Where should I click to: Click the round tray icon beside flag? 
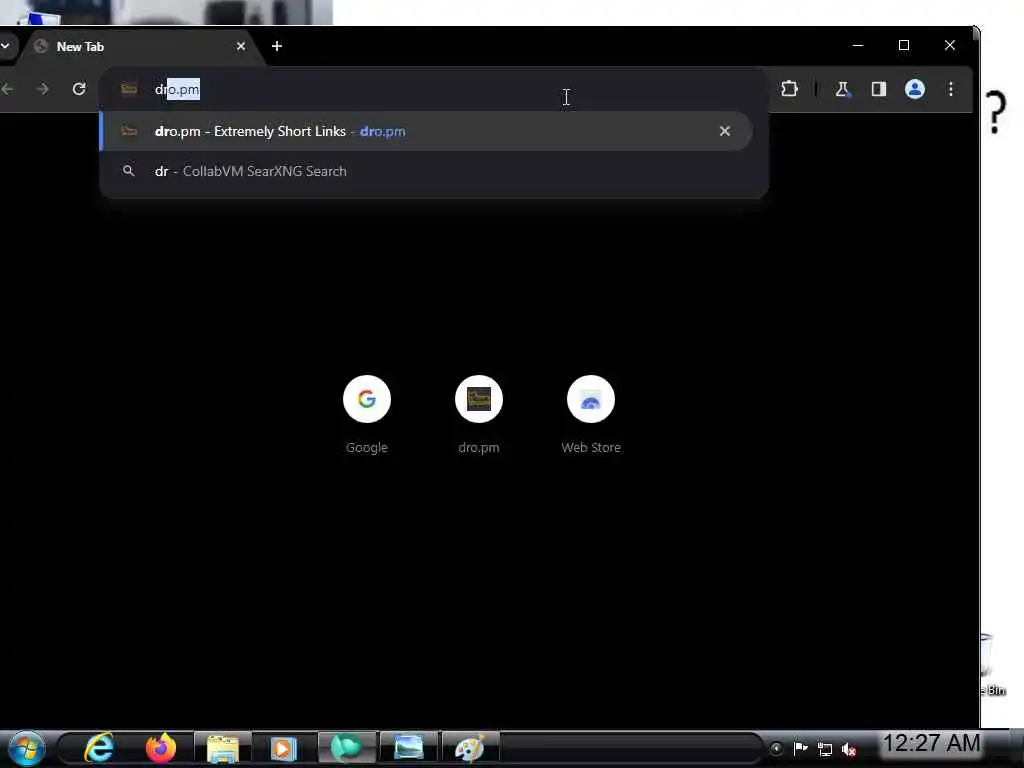point(776,748)
